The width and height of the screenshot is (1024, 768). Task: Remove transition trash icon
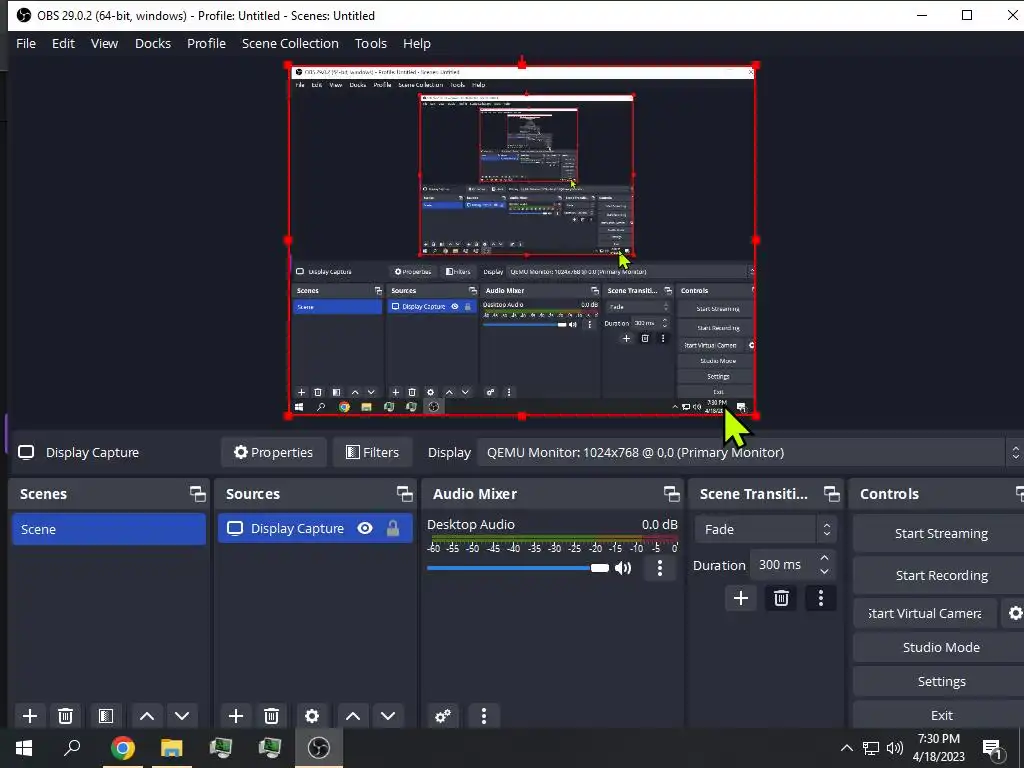coord(781,598)
